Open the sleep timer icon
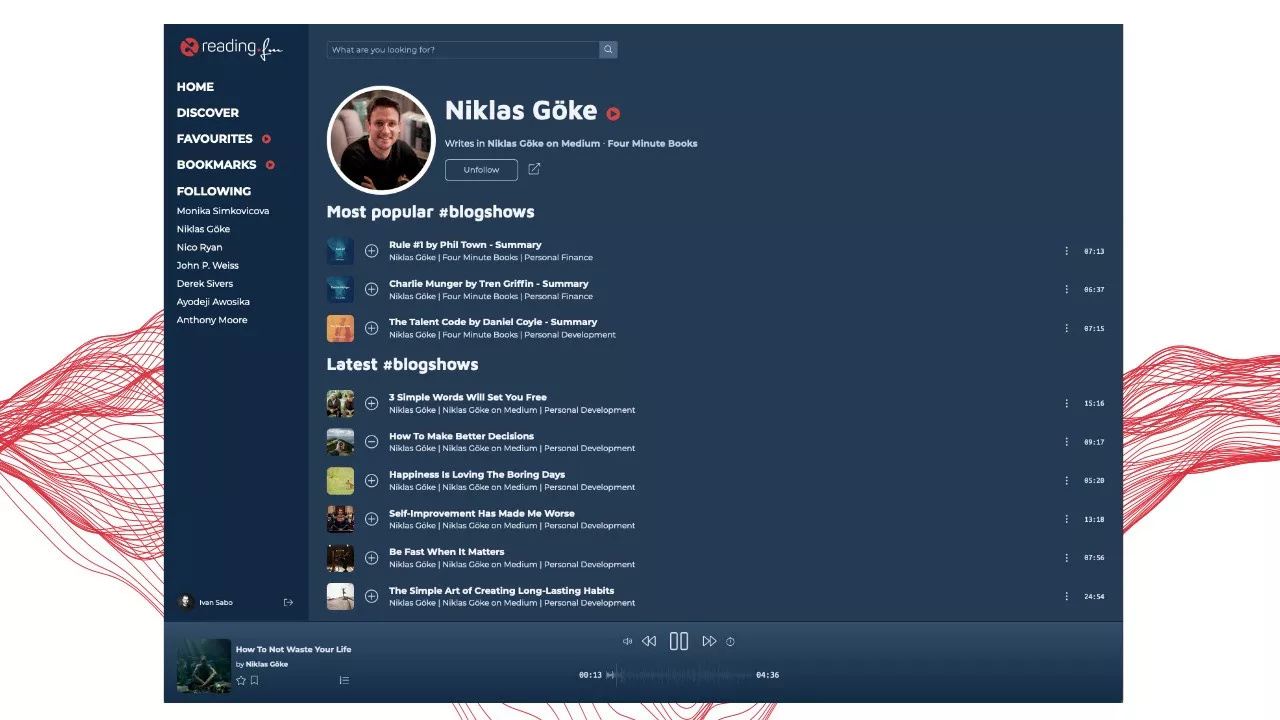Image resolution: width=1280 pixels, height=720 pixels. point(730,641)
